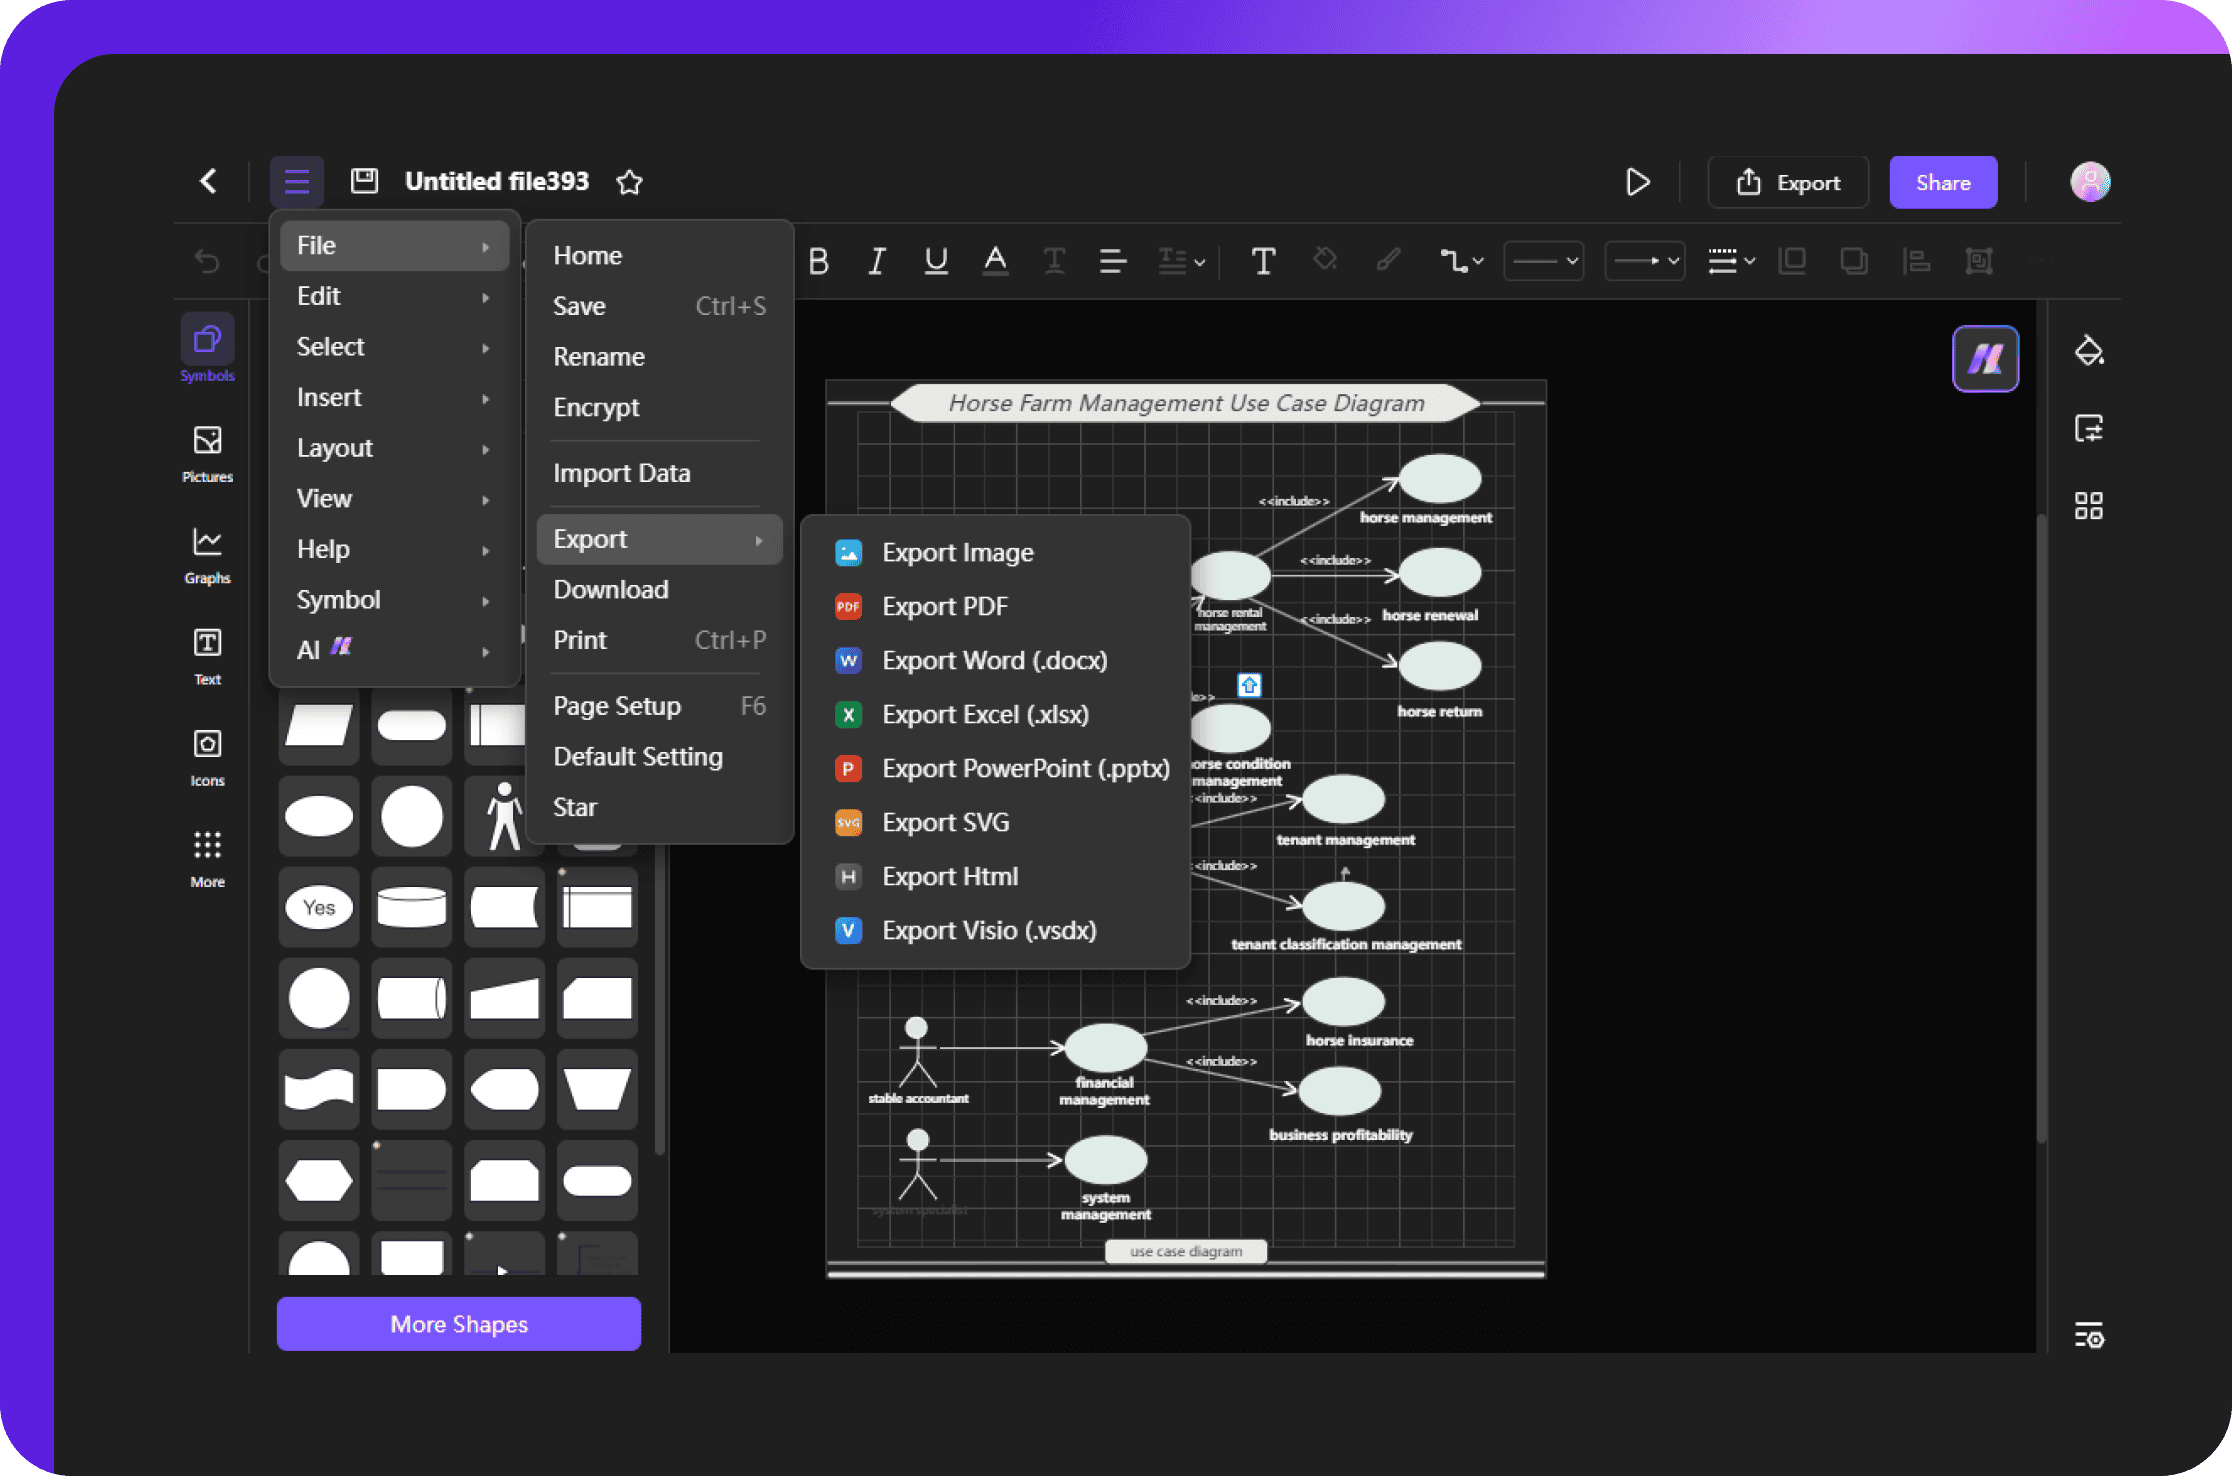Image resolution: width=2232 pixels, height=1476 pixels.
Task: Choose Download in the File submenu
Action: click(x=659, y=590)
